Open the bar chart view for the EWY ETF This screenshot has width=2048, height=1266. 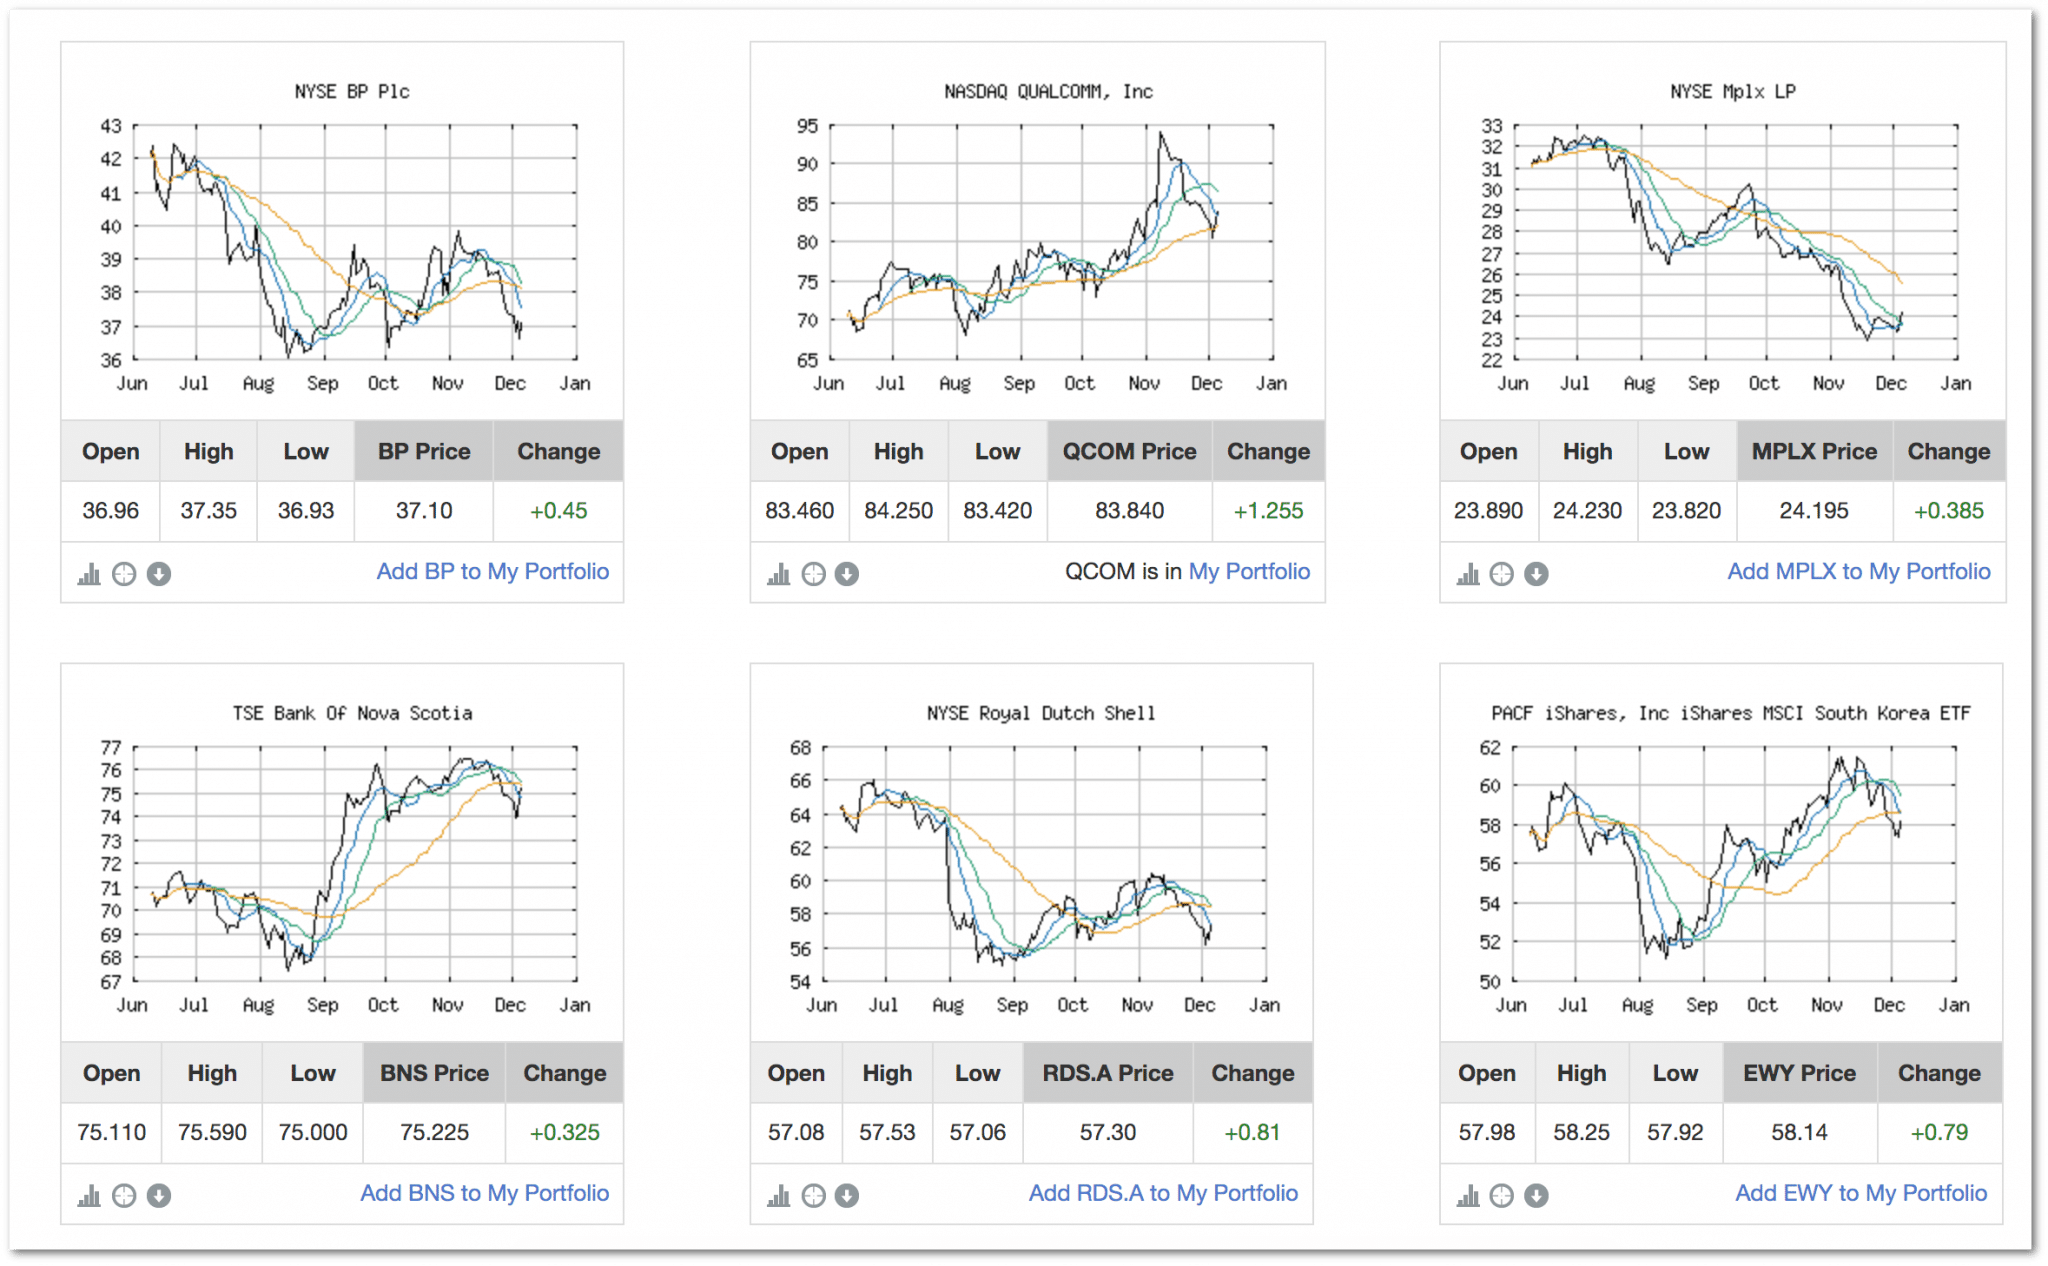pyautogui.click(x=1467, y=1195)
